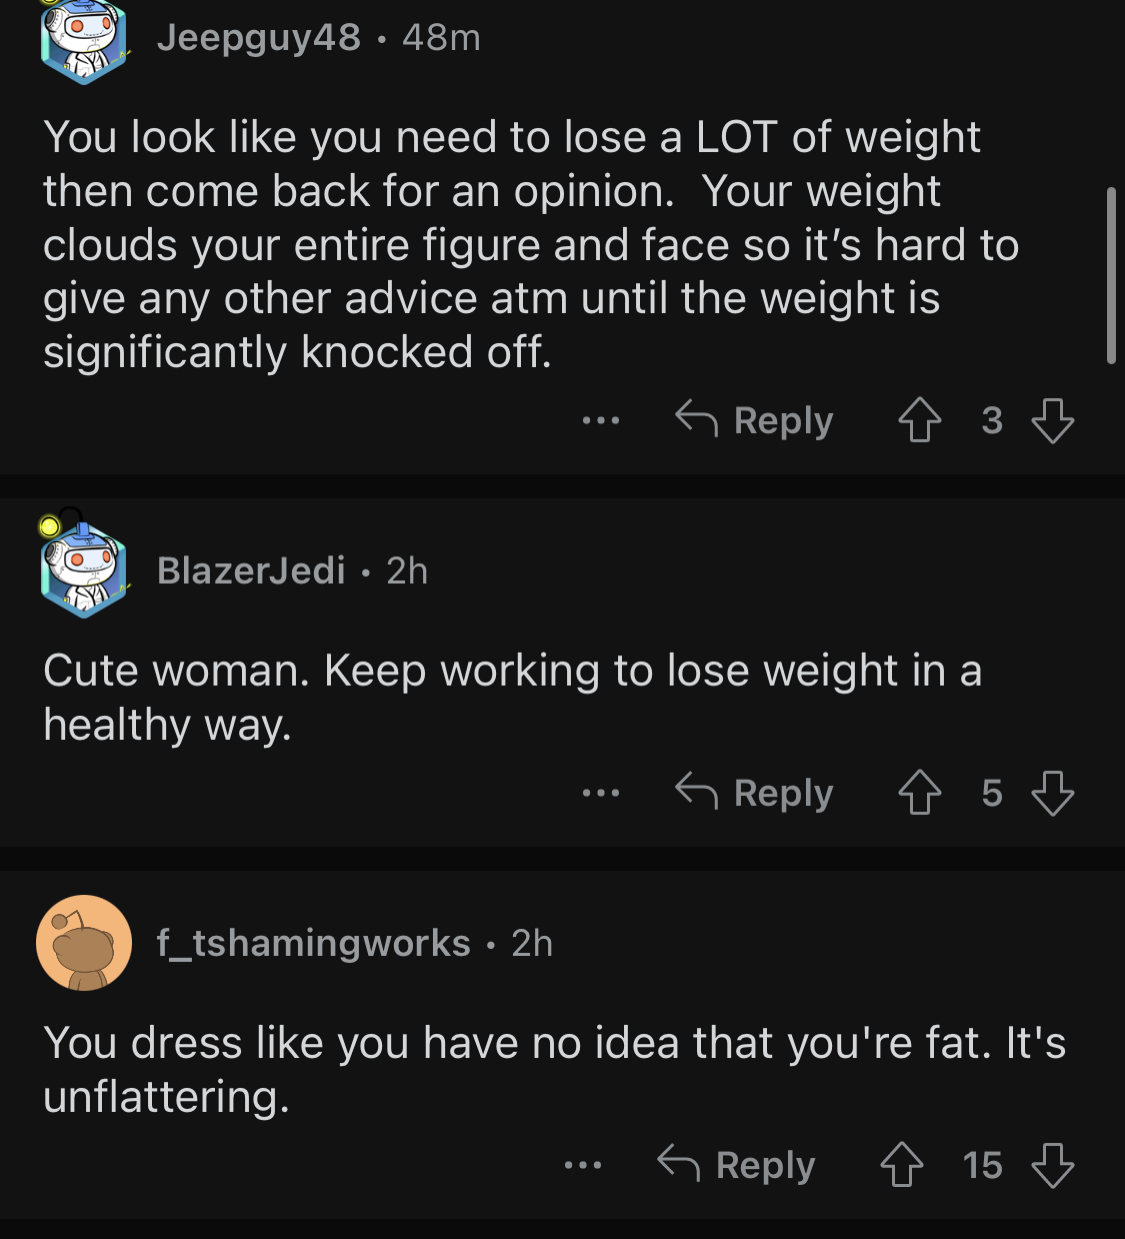Upvote f_tshamingworks' comment

(x=901, y=1165)
